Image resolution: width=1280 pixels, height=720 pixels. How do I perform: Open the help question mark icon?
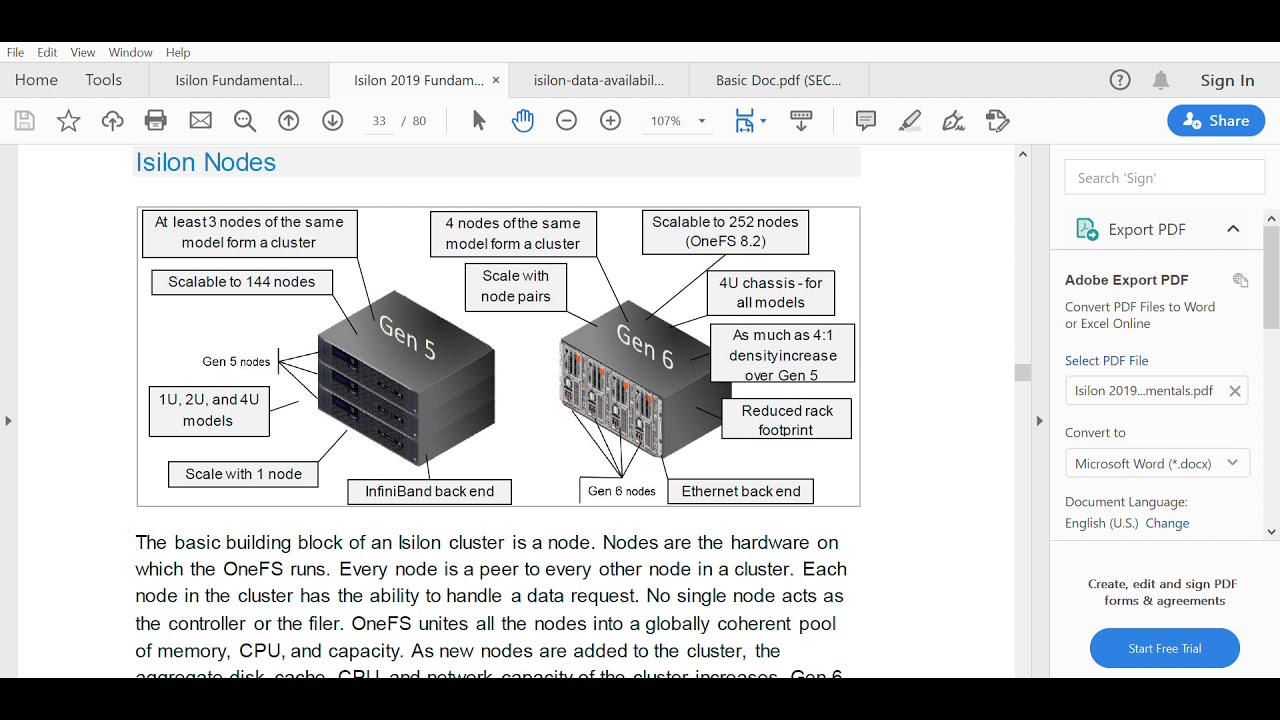(1120, 80)
